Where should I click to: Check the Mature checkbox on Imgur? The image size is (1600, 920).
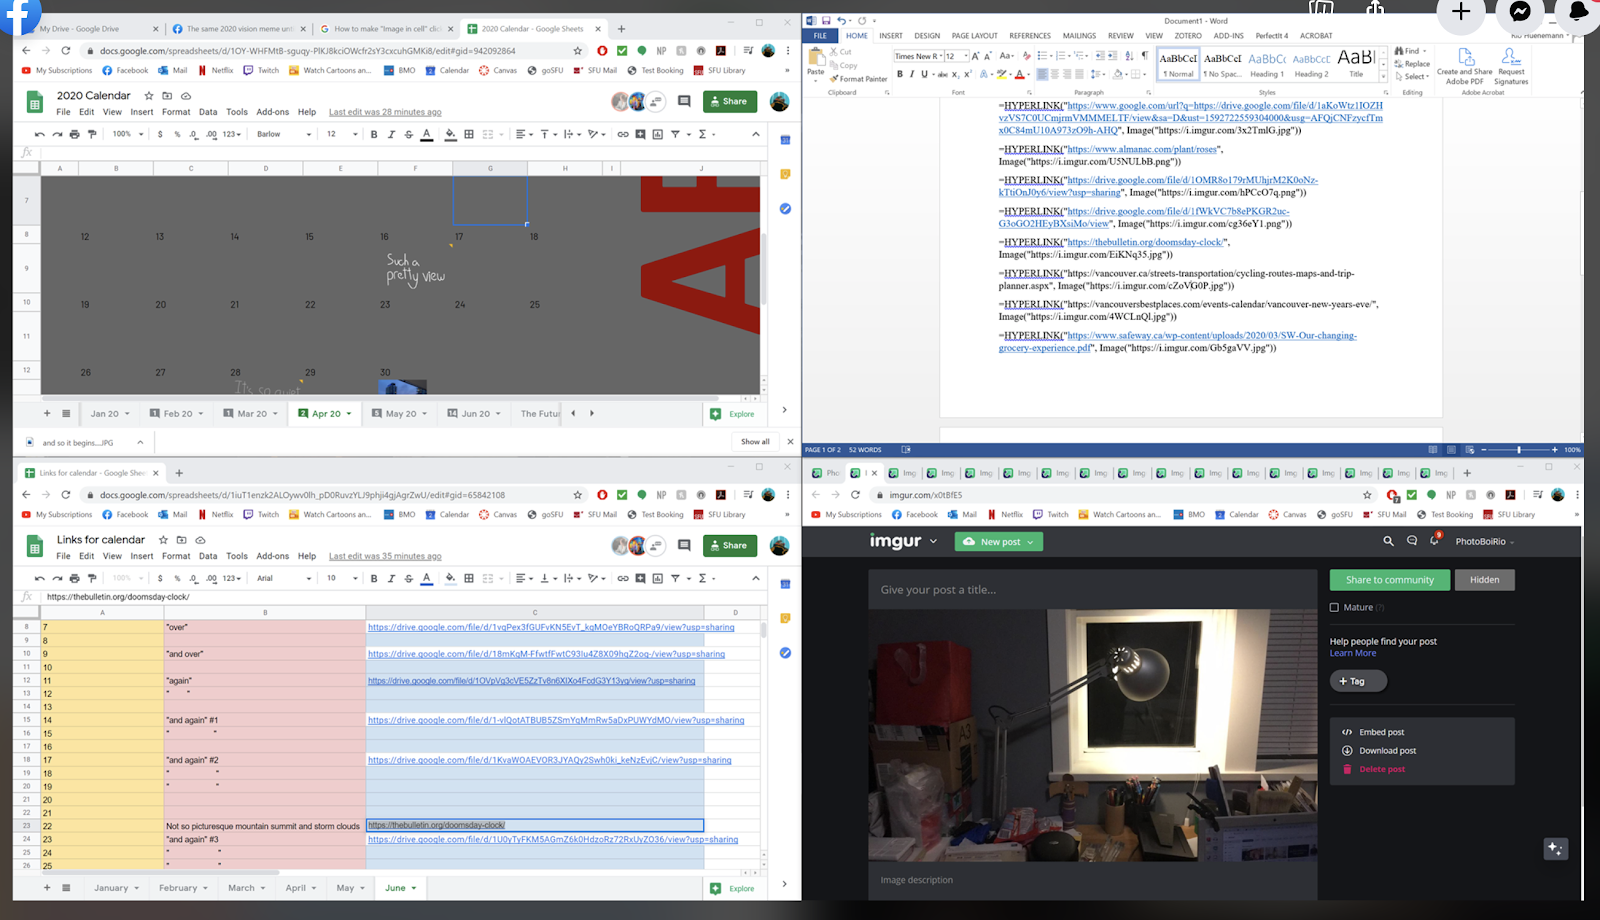1334,607
